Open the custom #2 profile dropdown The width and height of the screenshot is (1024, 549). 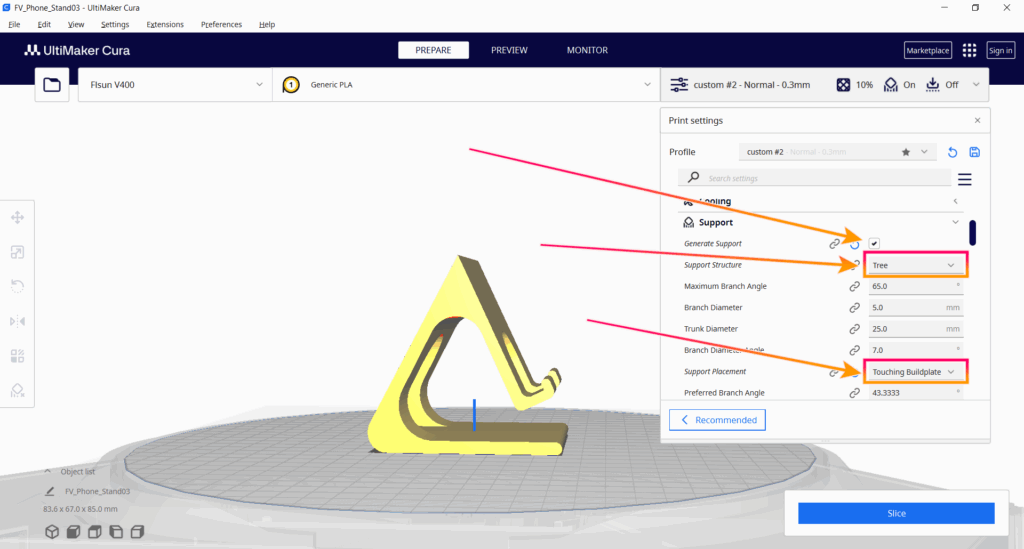click(x=838, y=152)
